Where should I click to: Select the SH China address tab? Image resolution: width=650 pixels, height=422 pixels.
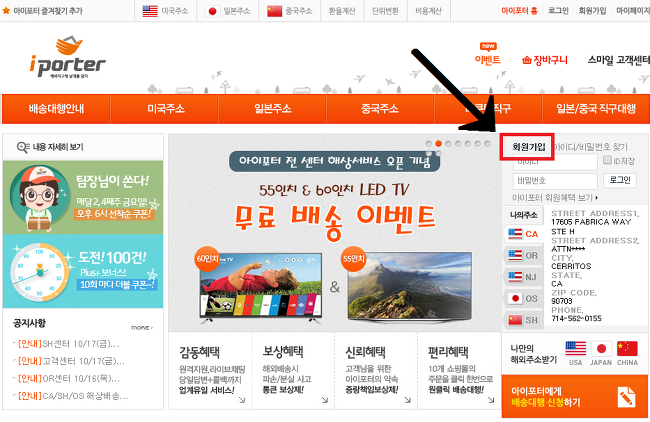coord(524,320)
